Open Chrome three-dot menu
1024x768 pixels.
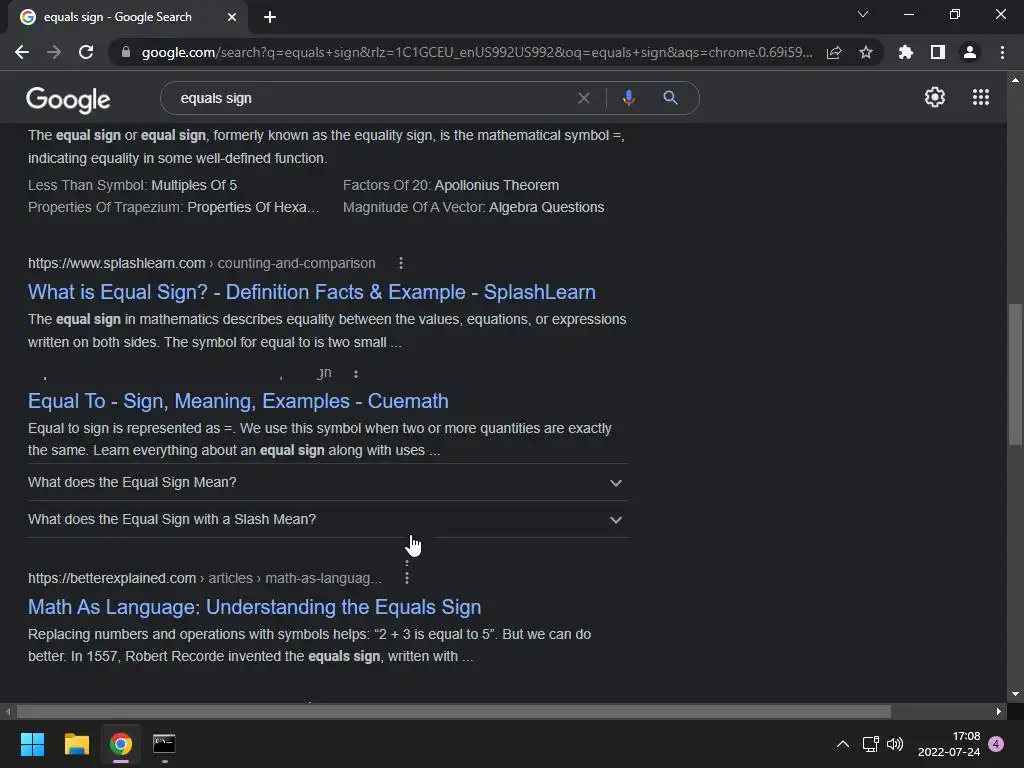click(x=1002, y=52)
